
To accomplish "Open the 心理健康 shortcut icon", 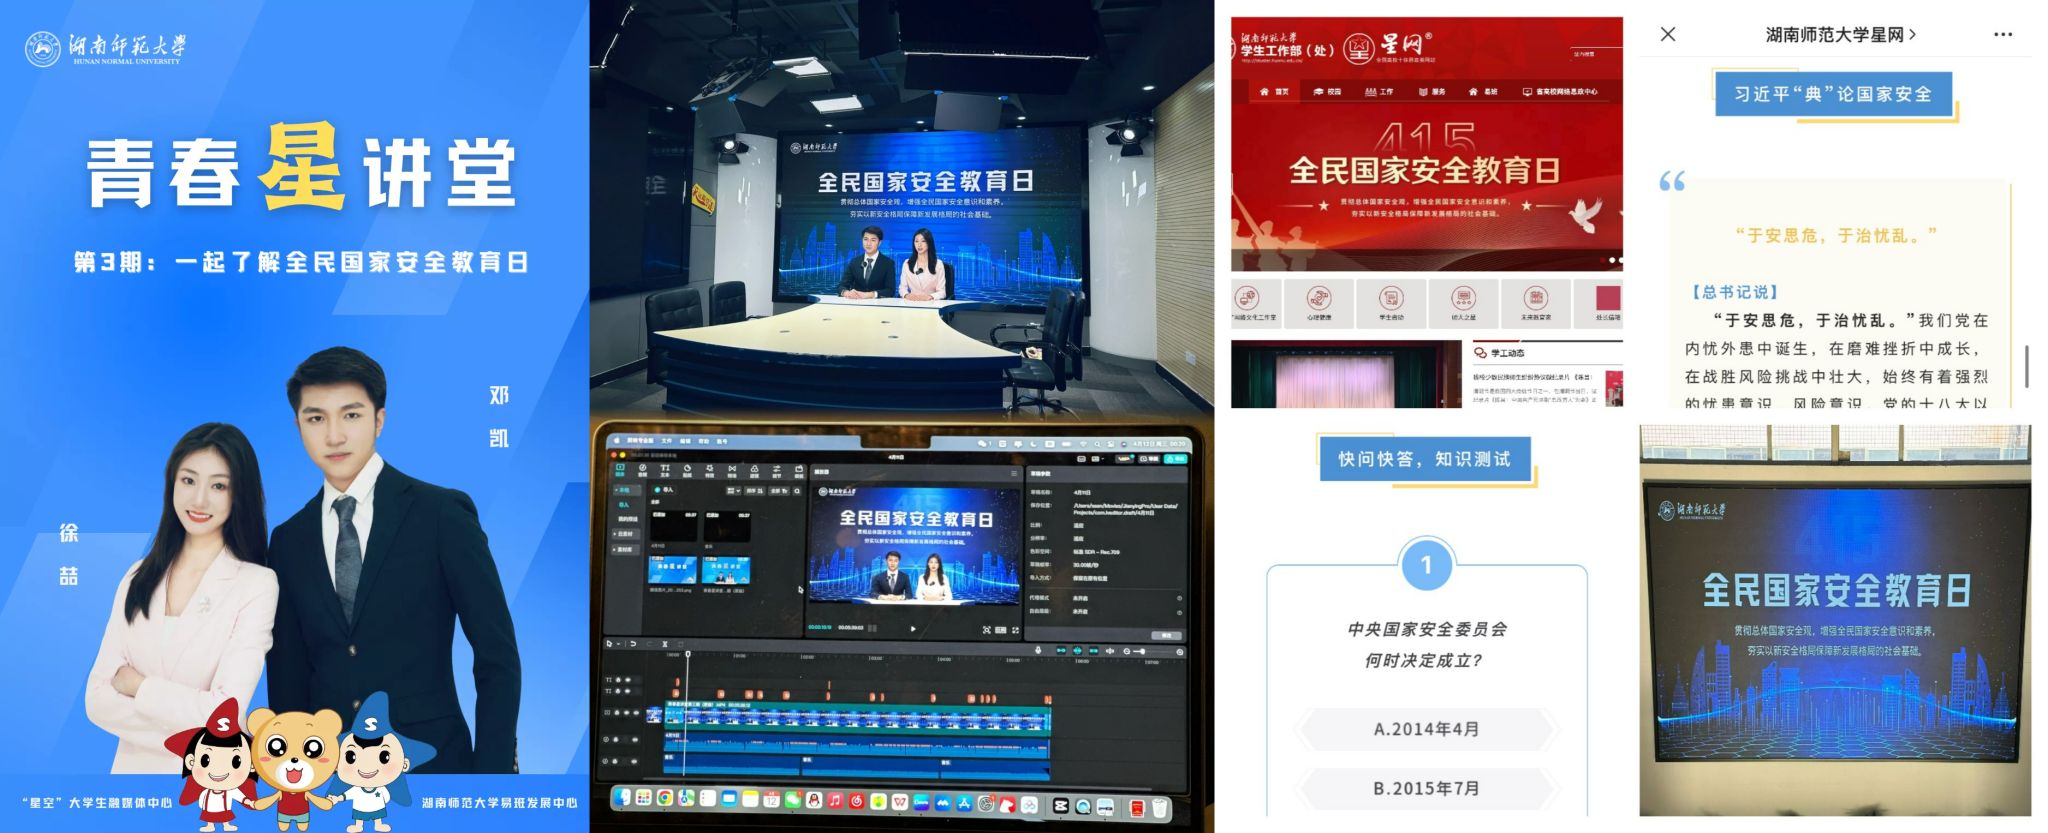I will [1319, 301].
